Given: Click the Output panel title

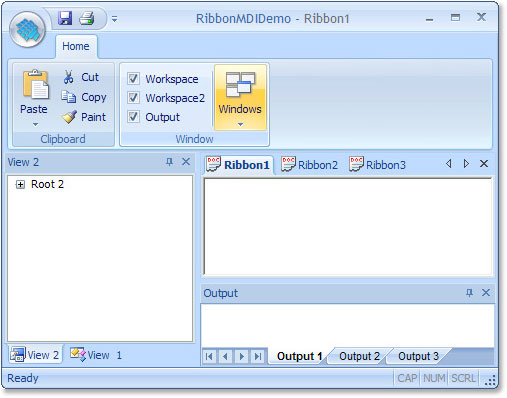Looking at the screenshot, I should tap(220, 293).
